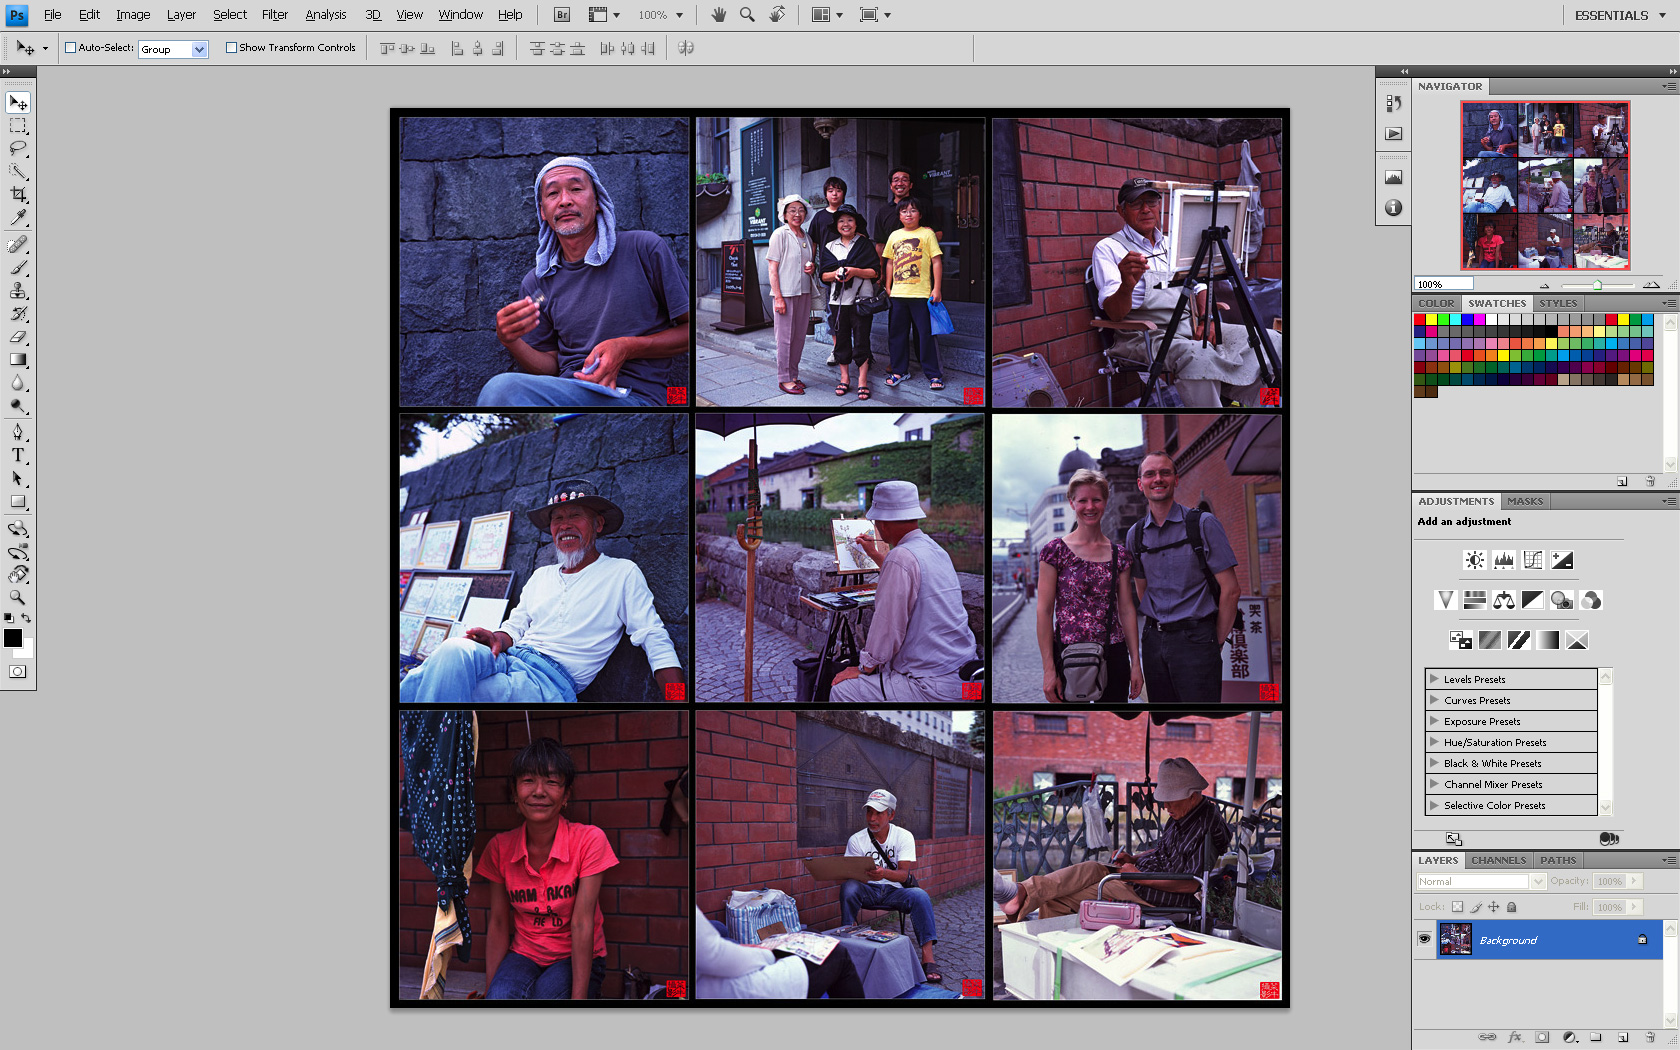The height and width of the screenshot is (1050, 1680).
Task: Select the Brush tool
Action: (x=18, y=268)
